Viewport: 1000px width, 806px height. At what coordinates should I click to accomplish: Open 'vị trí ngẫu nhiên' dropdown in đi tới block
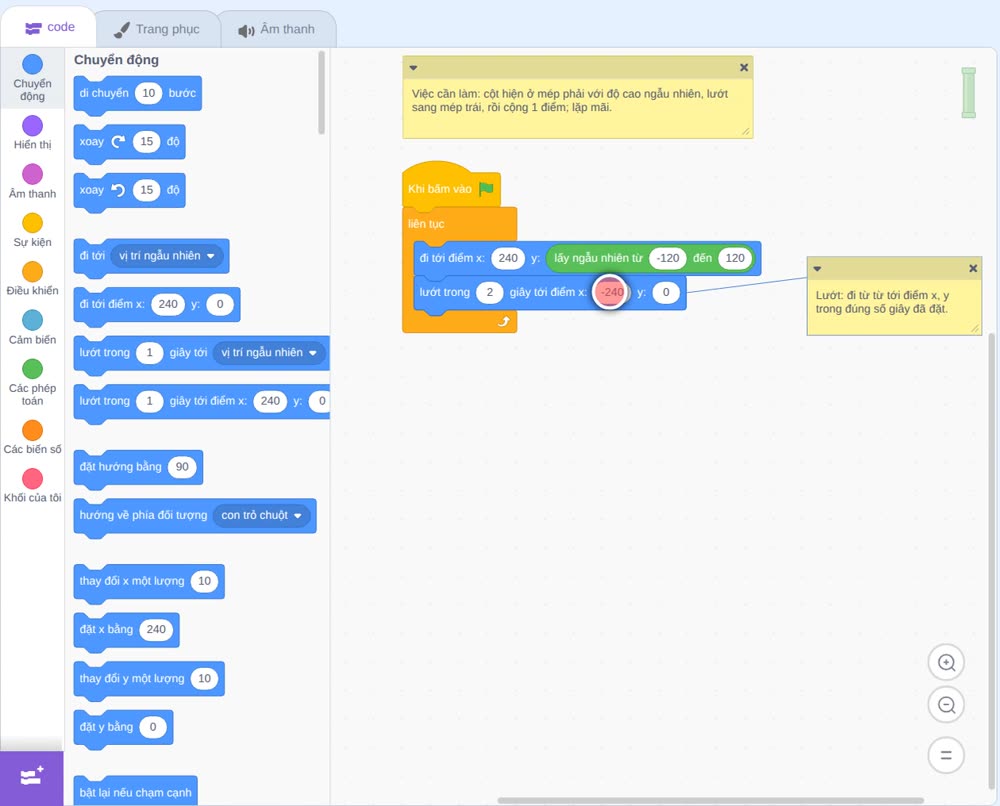tap(167, 256)
